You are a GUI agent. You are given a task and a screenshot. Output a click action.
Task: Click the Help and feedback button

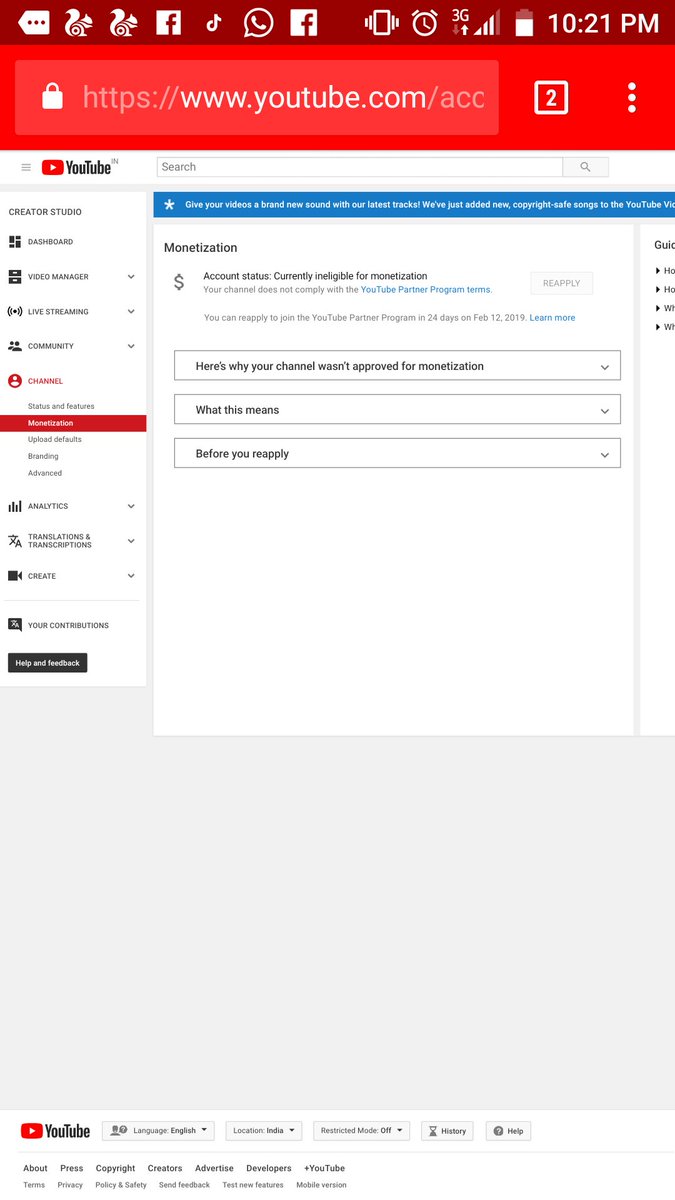47,663
